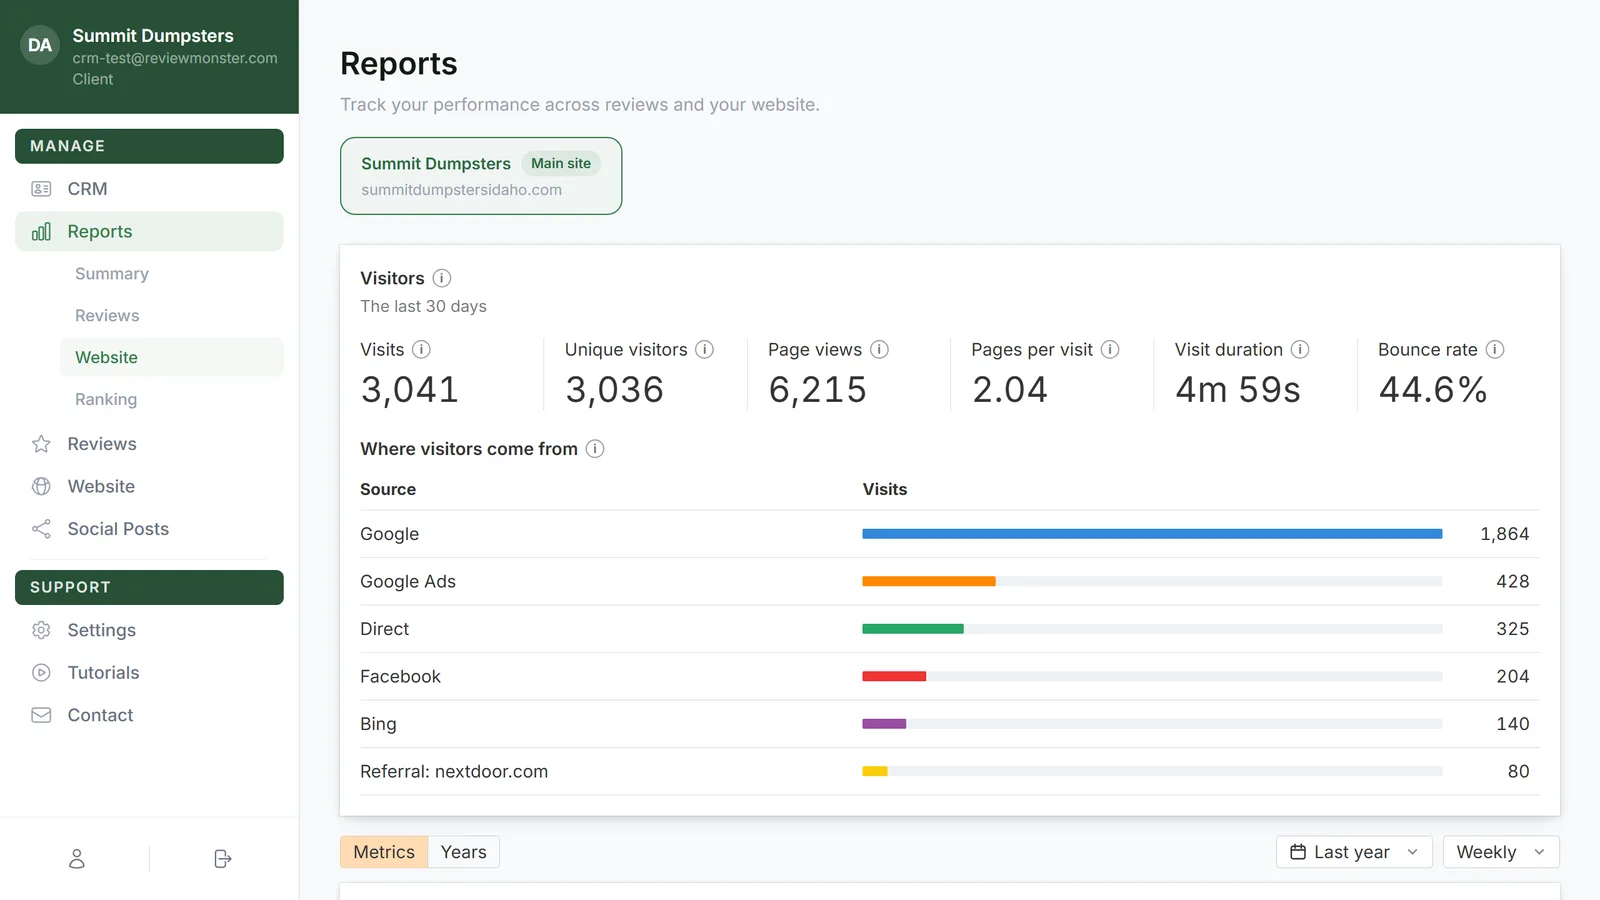
Task: Click the Website globe icon
Action: [x=41, y=486]
